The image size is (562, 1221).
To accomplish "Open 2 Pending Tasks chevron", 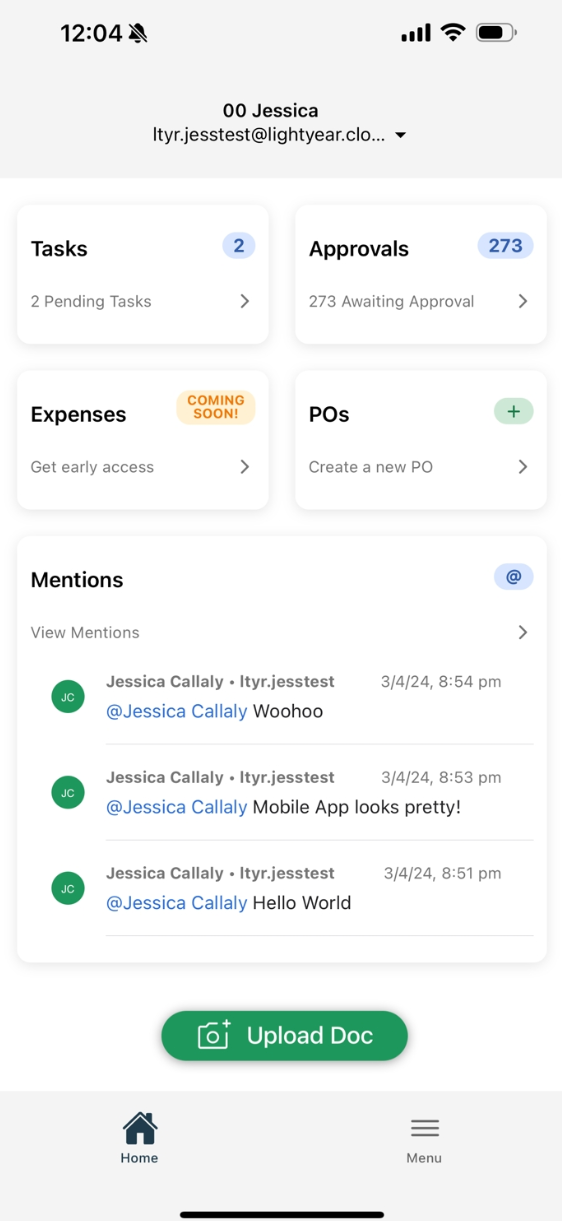I will point(245,301).
